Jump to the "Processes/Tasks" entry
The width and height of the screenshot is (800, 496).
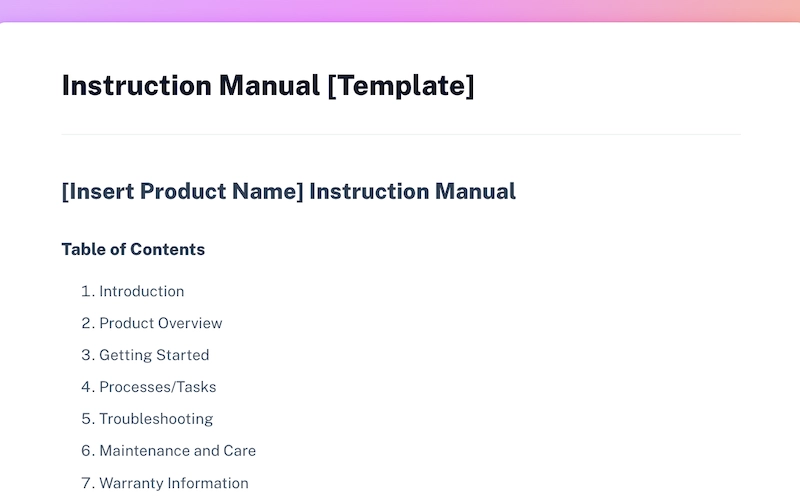[157, 387]
